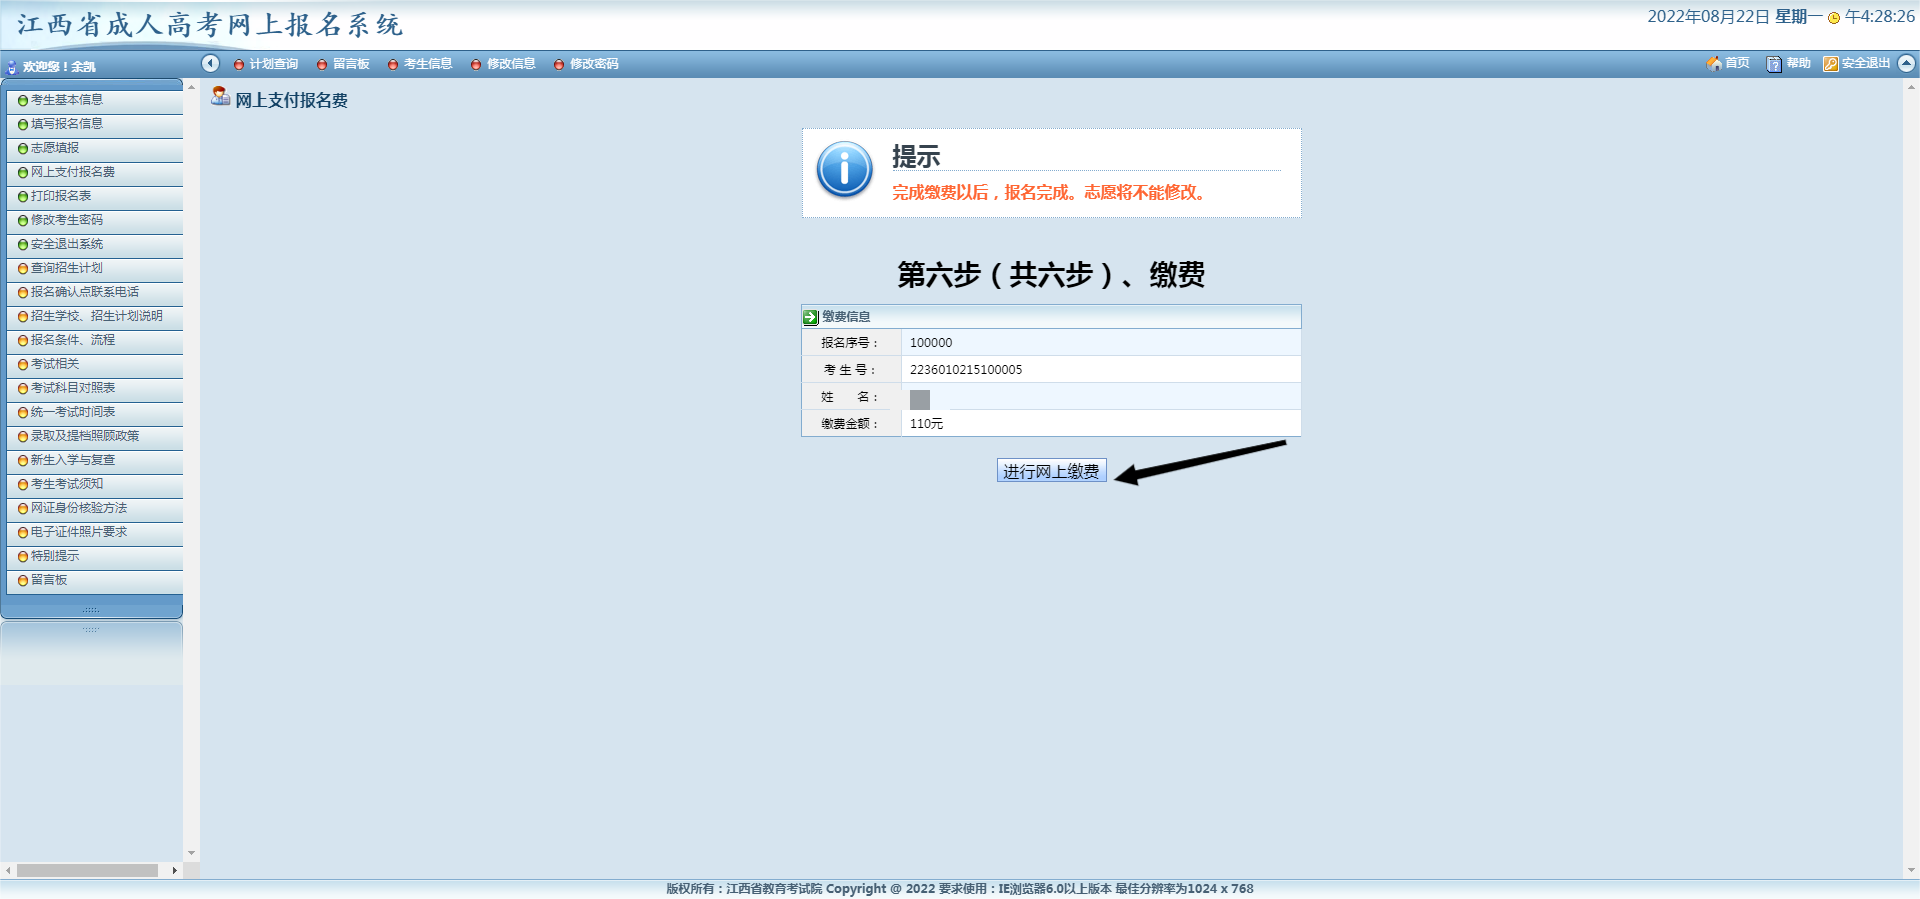Viewport: 1920px width, 899px height.
Task: Collapse top header with up arrow button
Action: [x=1906, y=63]
